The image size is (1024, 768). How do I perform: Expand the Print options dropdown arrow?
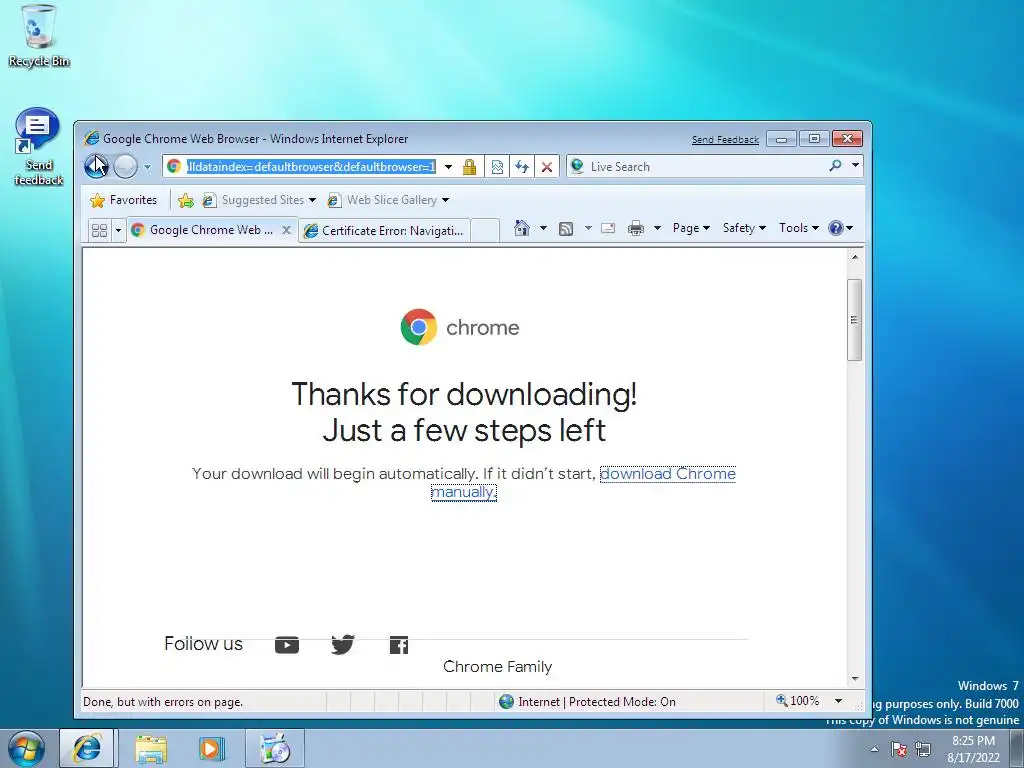658,228
